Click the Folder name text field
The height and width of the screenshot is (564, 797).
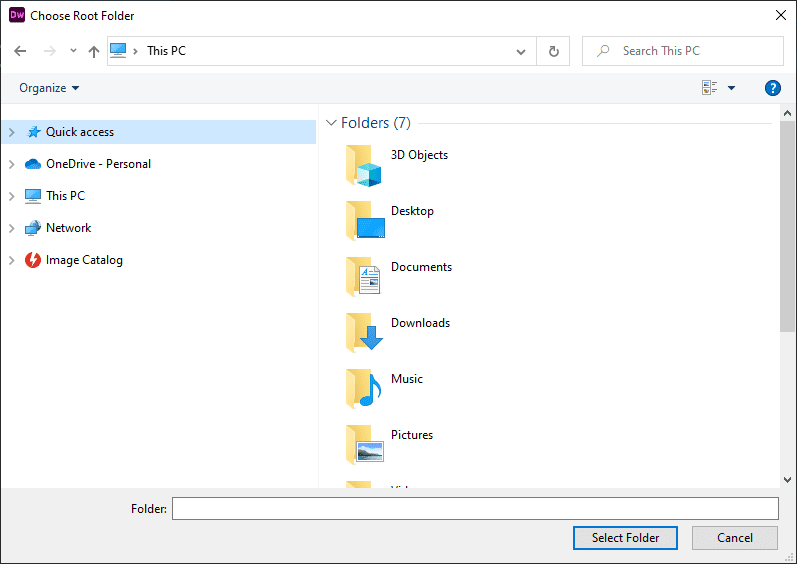click(475, 509)
